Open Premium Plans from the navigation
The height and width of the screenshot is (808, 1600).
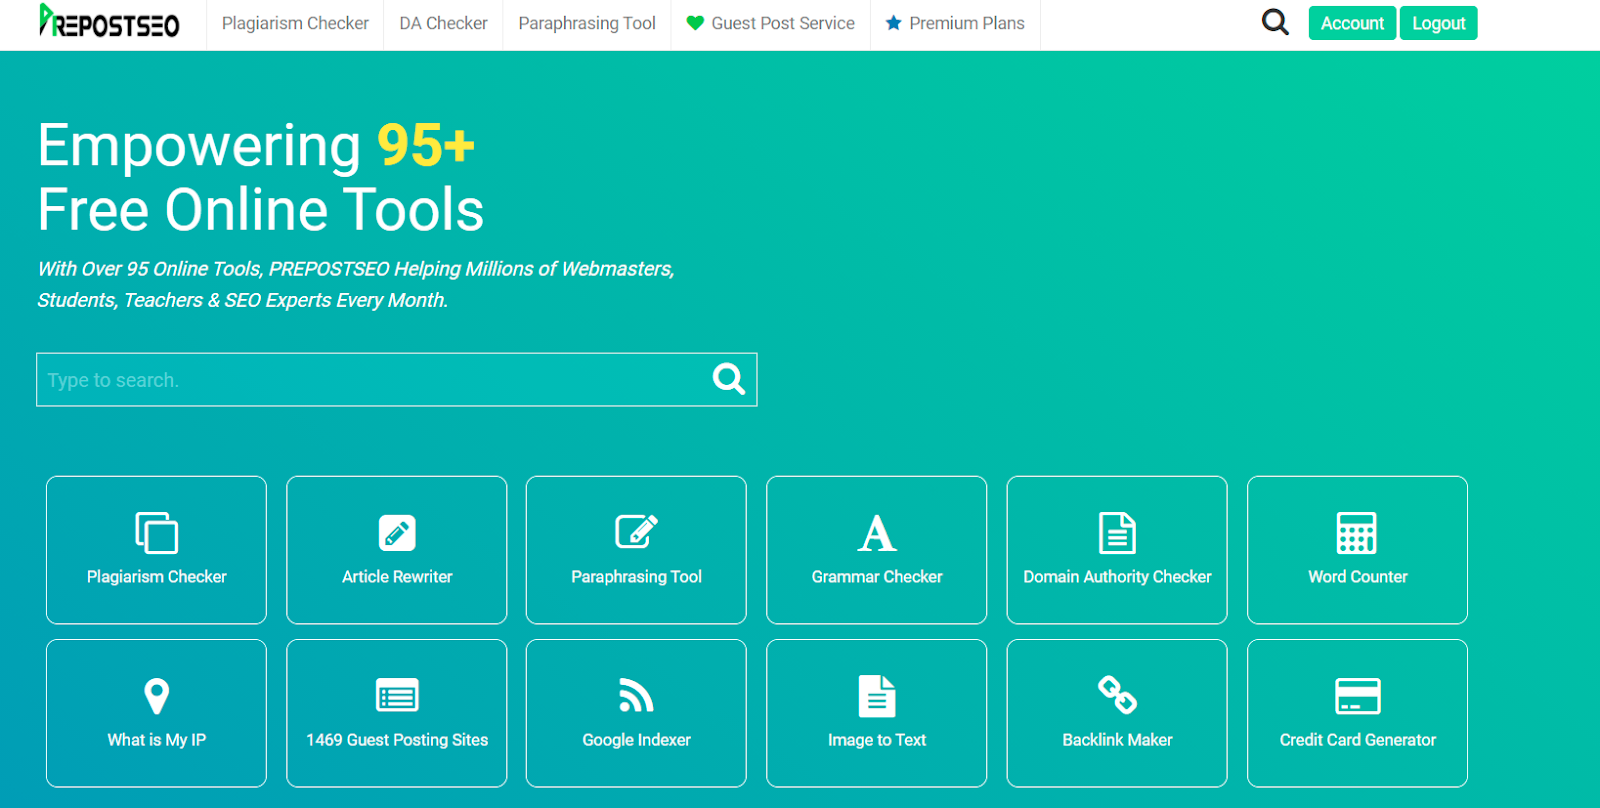pos(967,23)
